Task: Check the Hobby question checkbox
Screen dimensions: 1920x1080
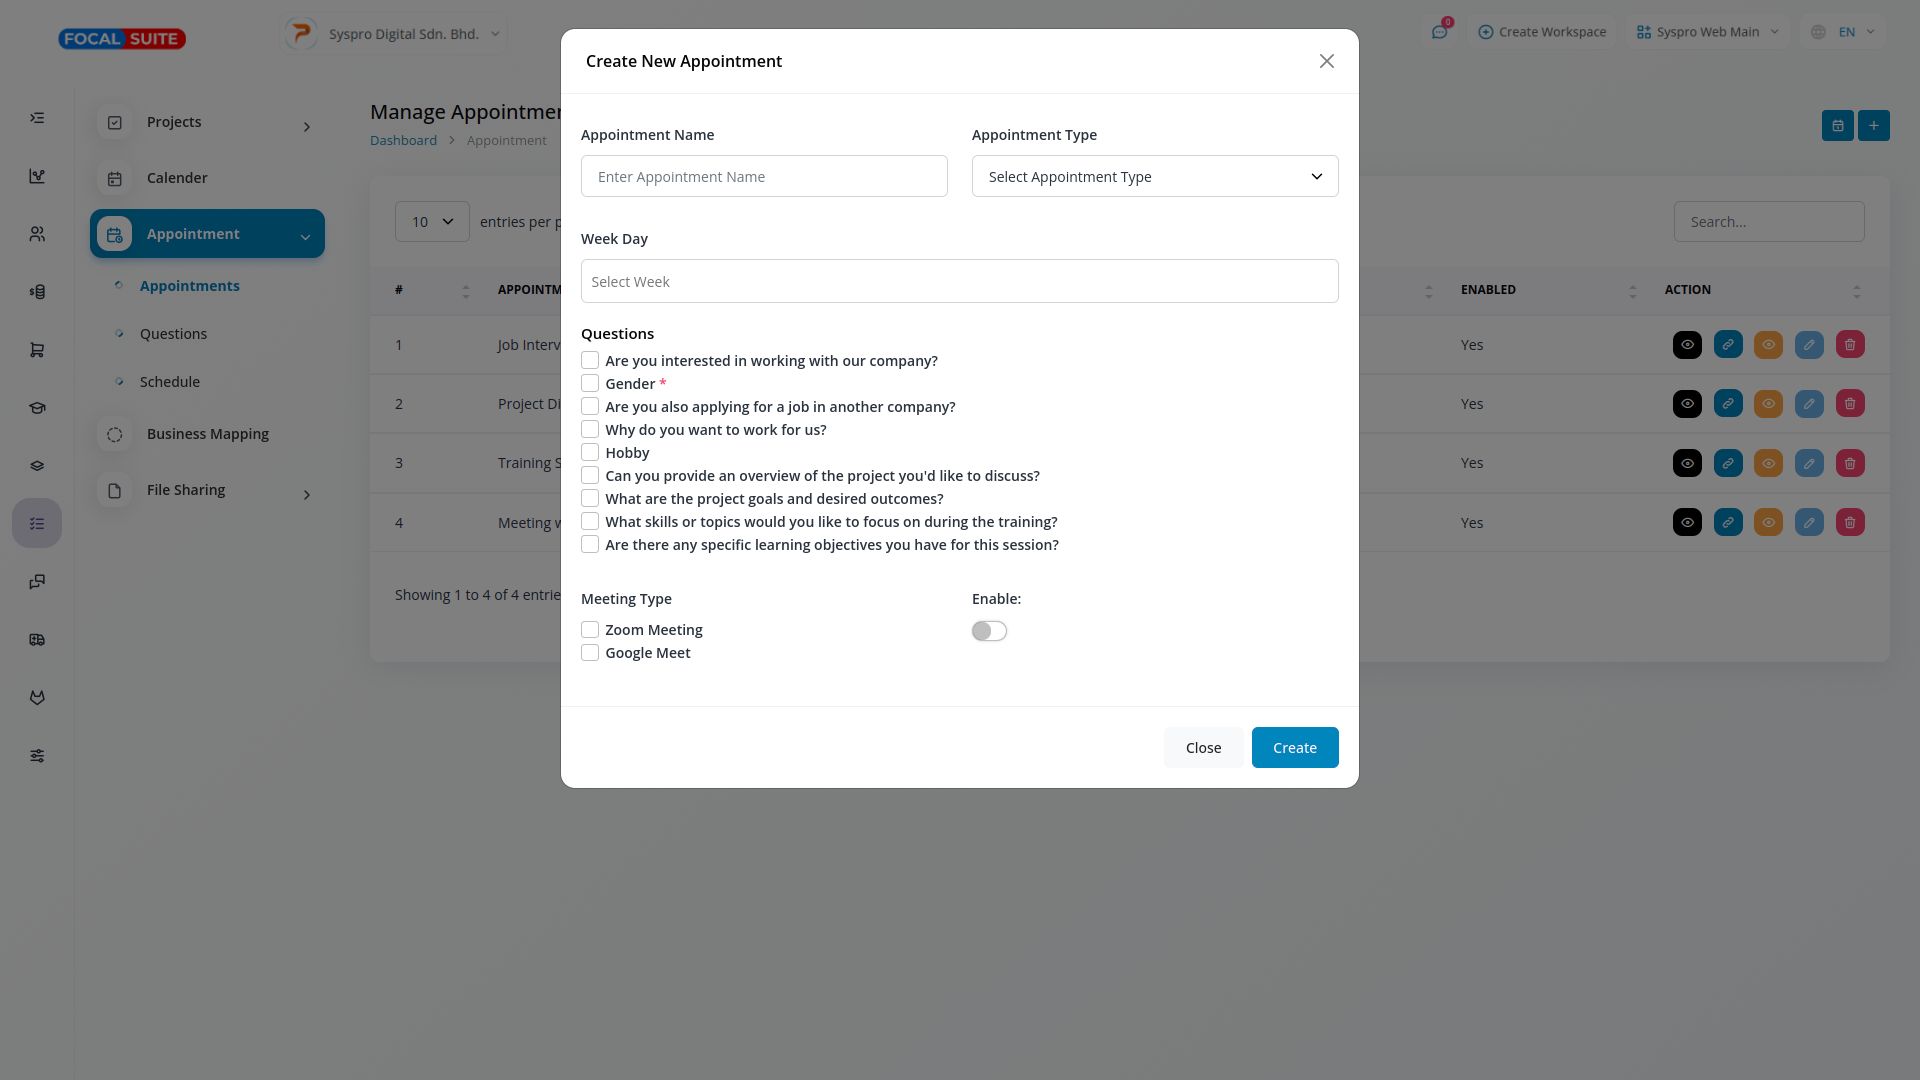Action: tap(590, 453)
